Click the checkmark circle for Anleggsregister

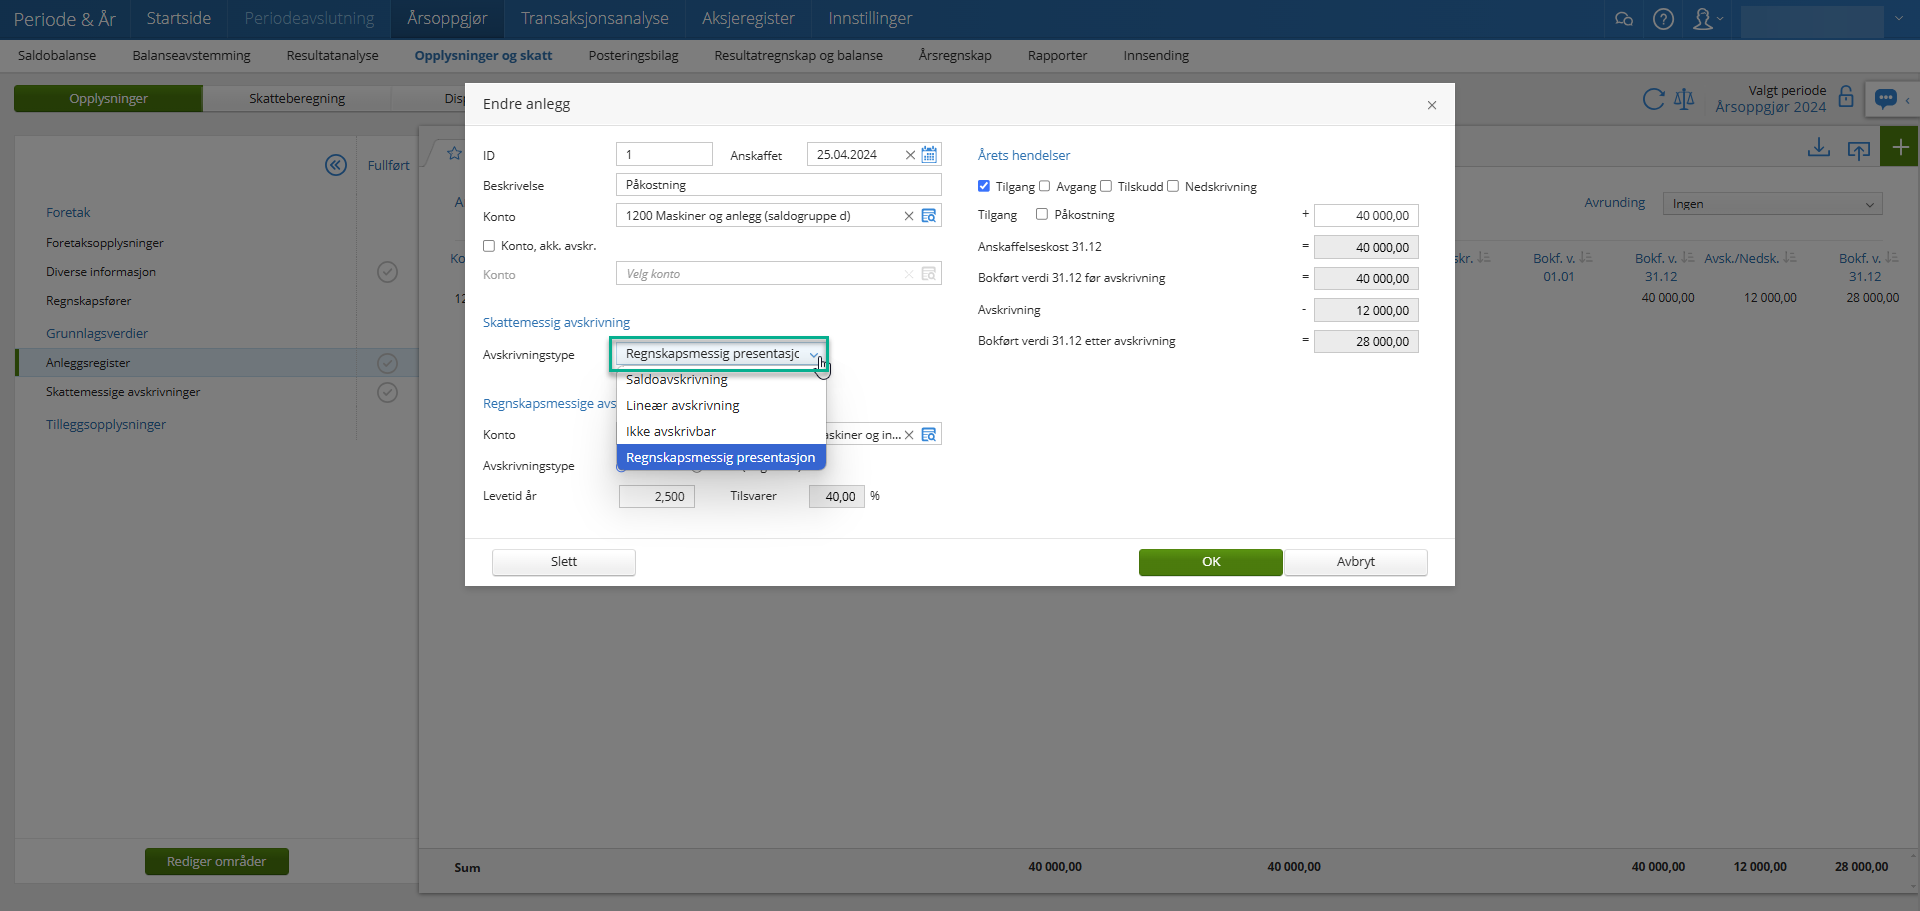click(388, 363)
